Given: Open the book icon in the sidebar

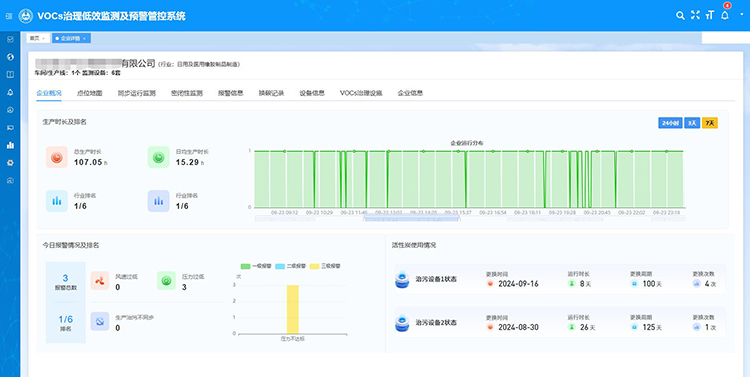Looking at the screenshot, I should pyautogui.click(x=10, y=75).
